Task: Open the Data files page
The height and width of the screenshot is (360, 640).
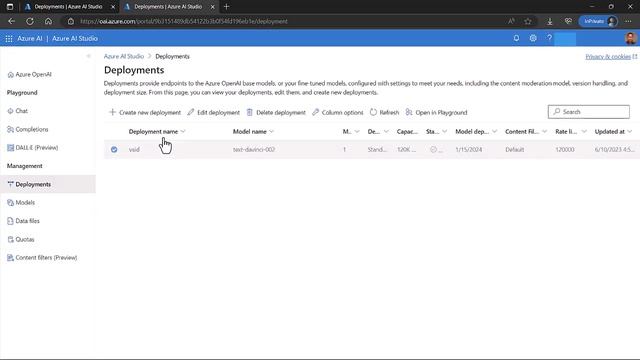Action: click(24, 221)
